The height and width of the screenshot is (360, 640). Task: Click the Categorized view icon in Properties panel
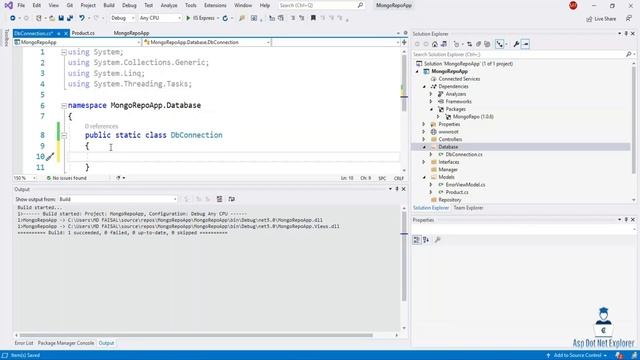416,240
